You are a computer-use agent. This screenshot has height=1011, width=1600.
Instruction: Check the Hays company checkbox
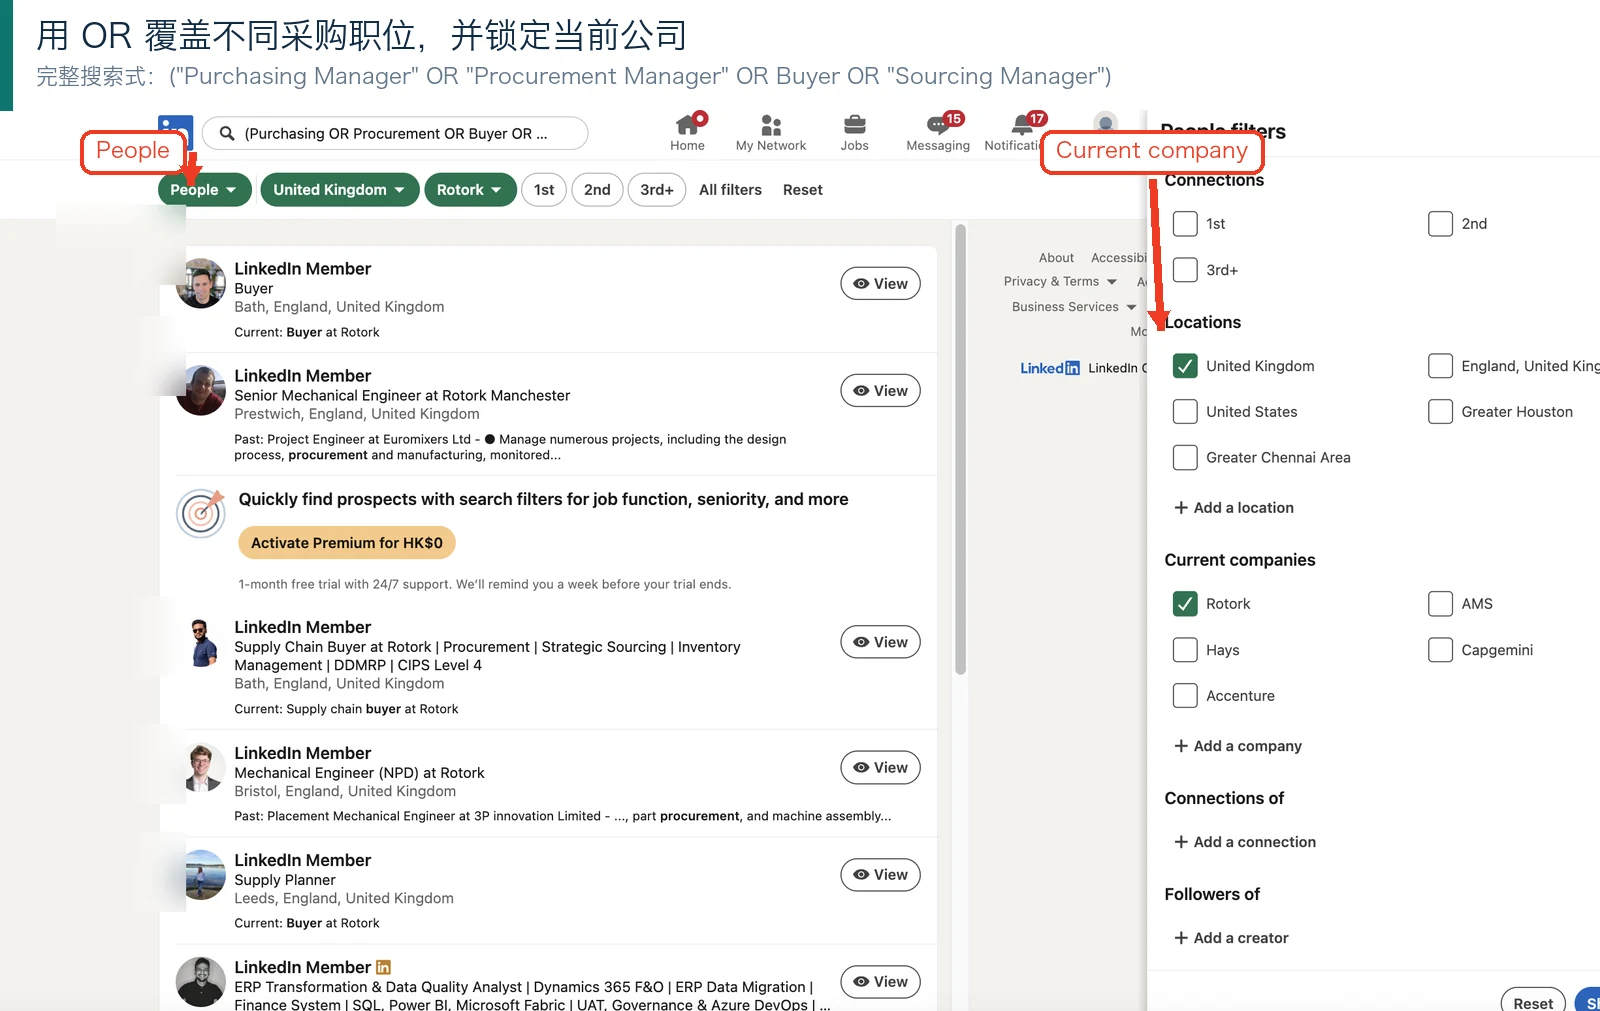tap(1185, 650)
